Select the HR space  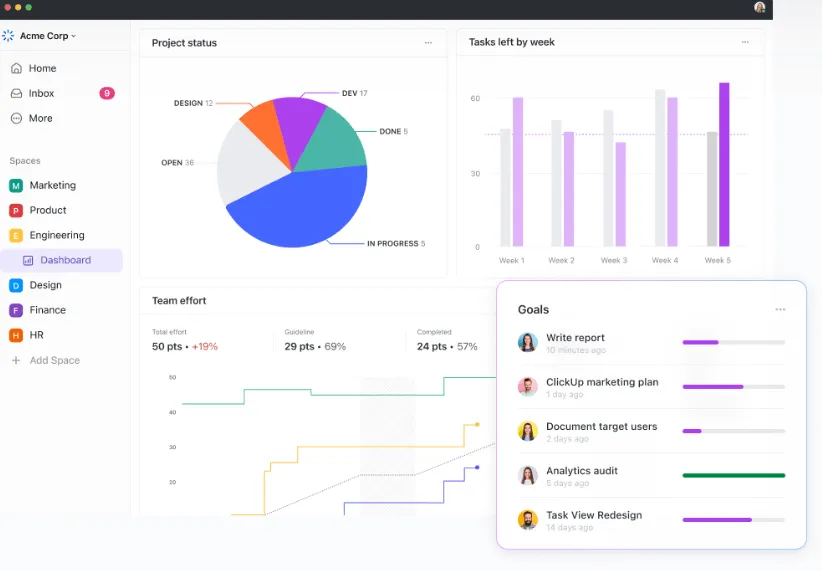pyautogui.click(x=36, y=335)
